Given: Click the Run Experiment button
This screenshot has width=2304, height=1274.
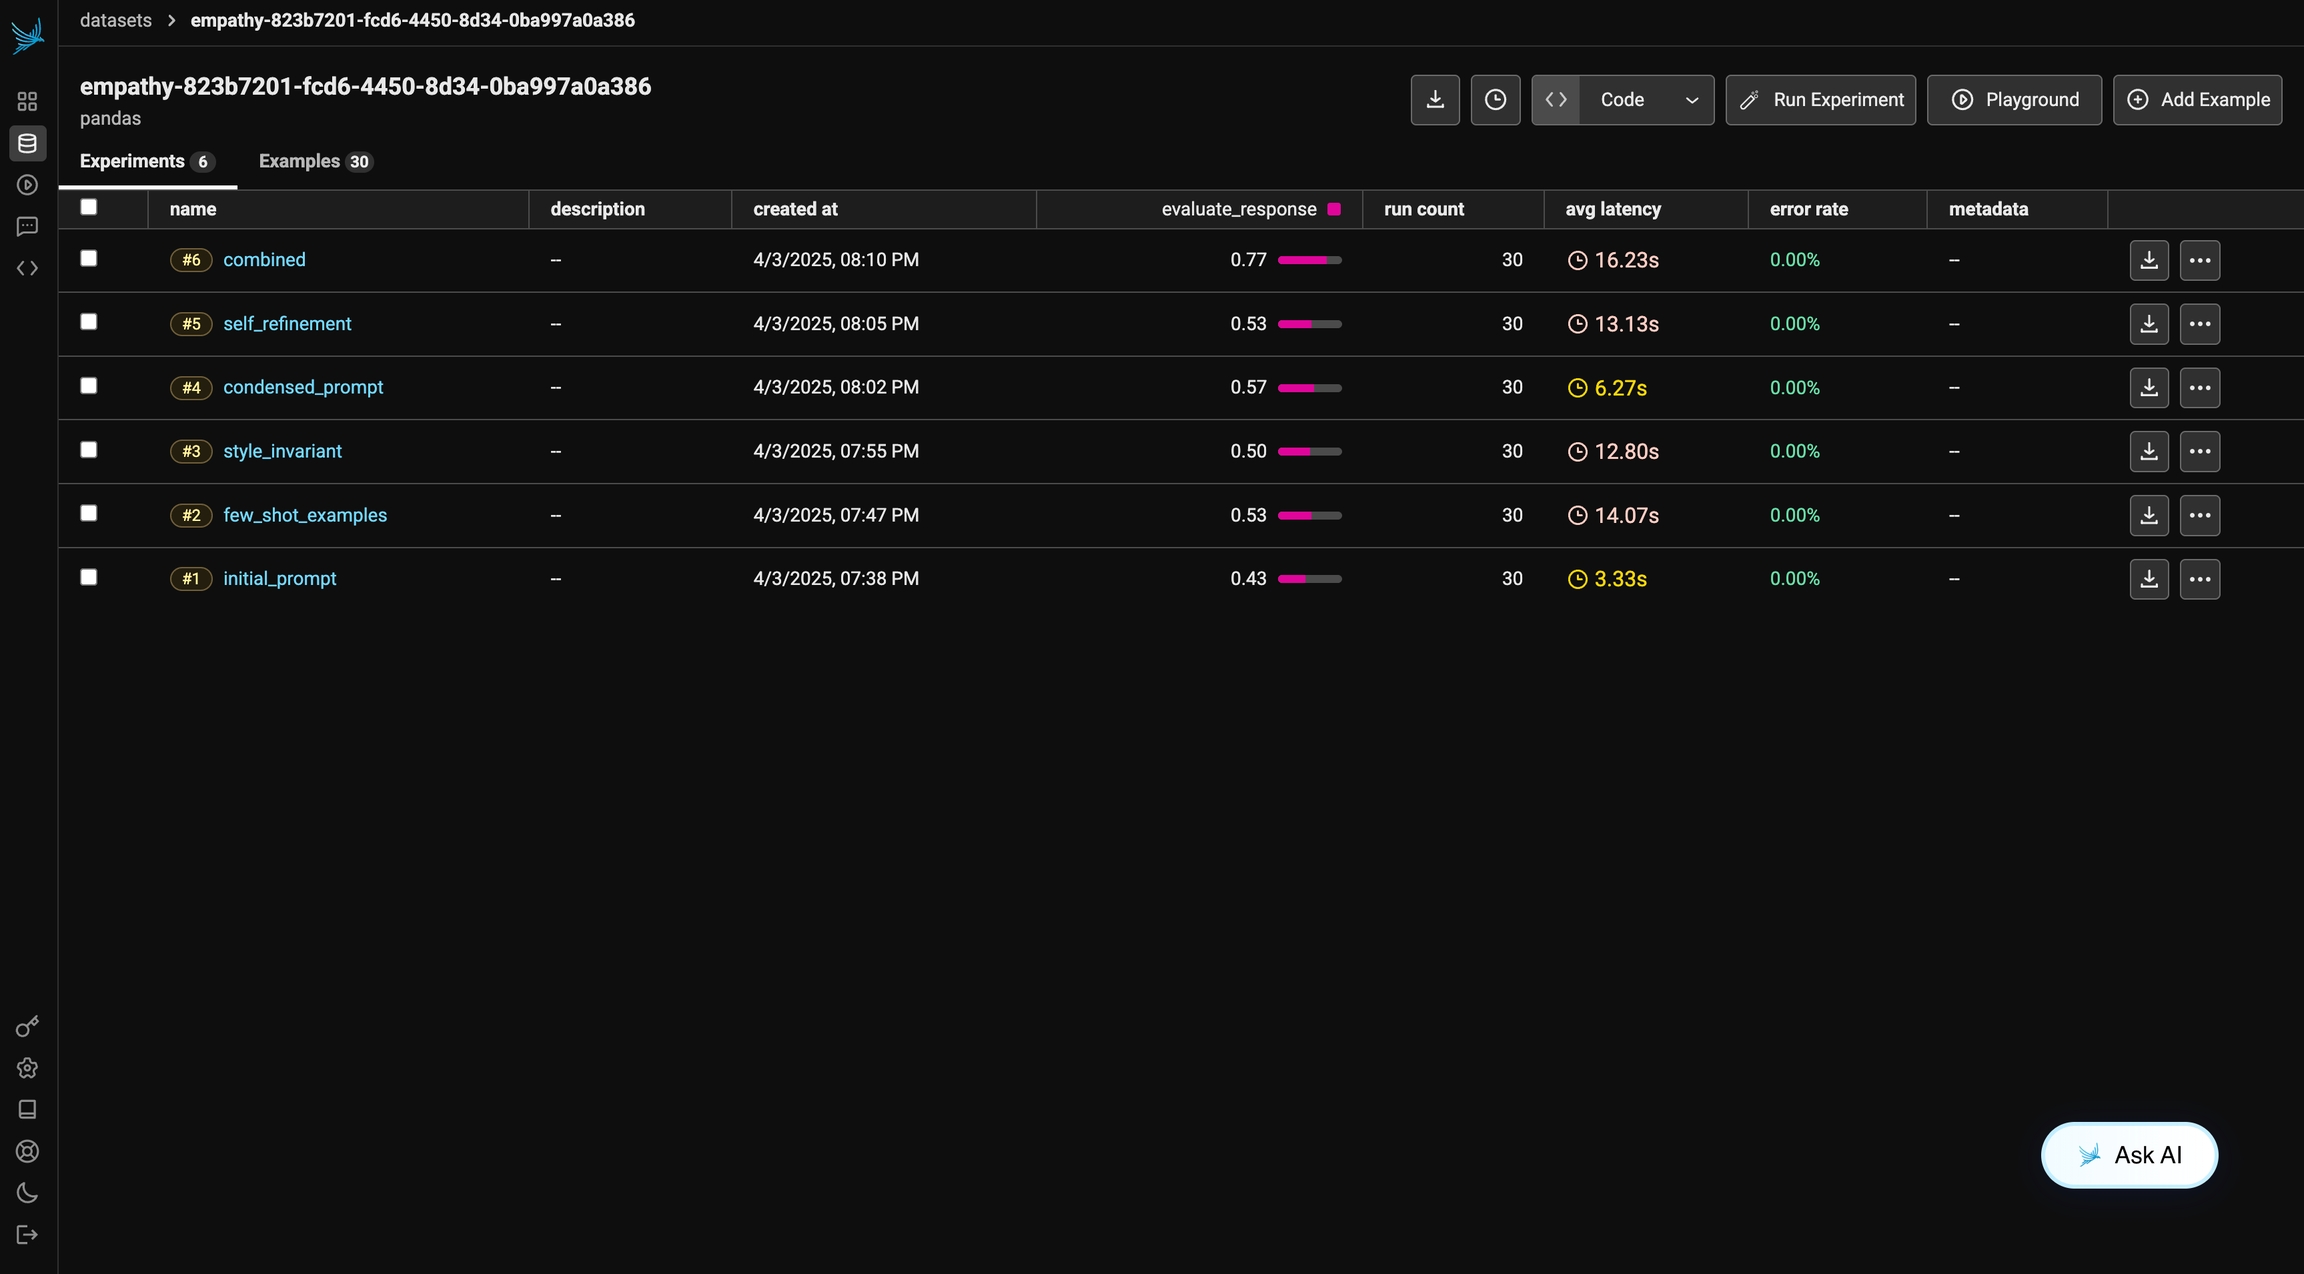Looking at the screenshot, I should pos(1820,100).
